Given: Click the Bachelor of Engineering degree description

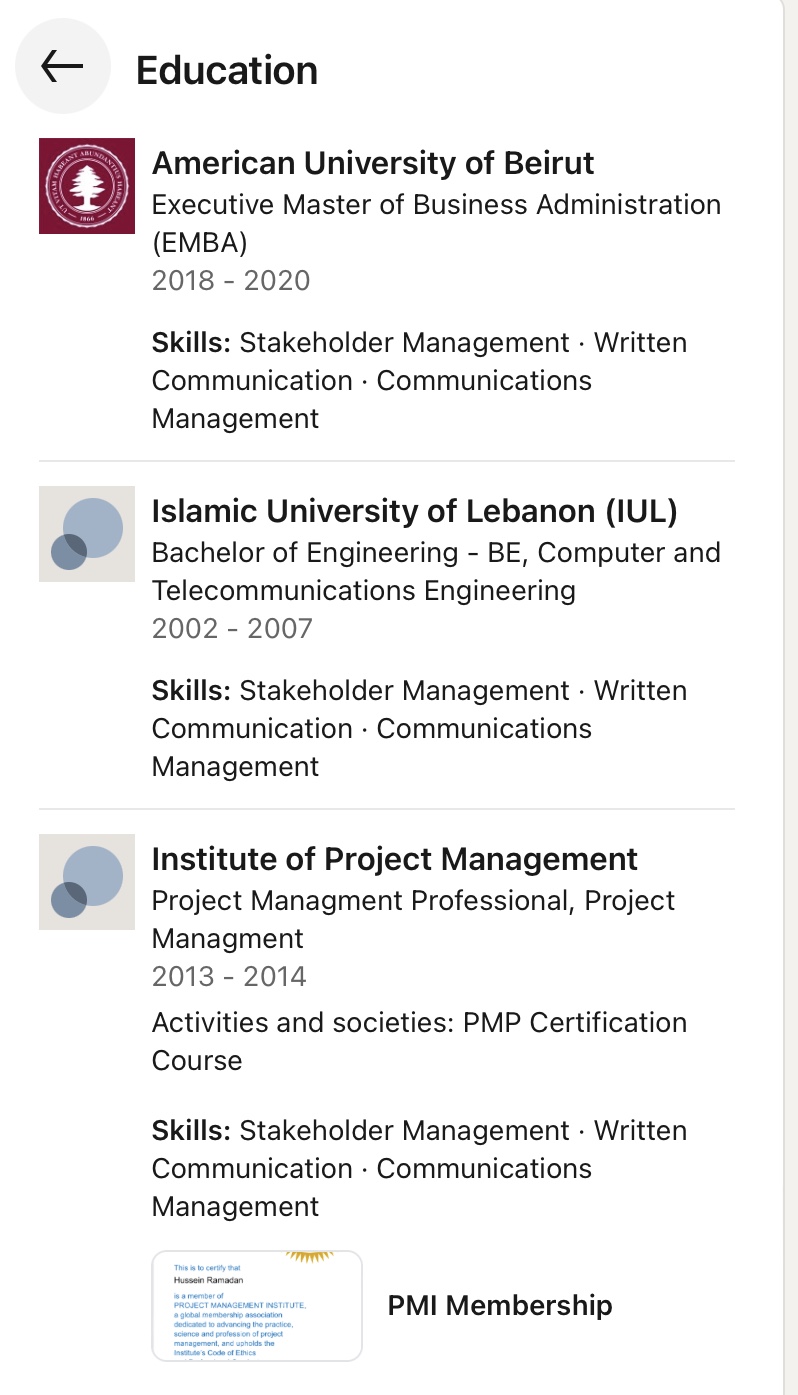Looking at the screenshot, I should pos(436,571).
